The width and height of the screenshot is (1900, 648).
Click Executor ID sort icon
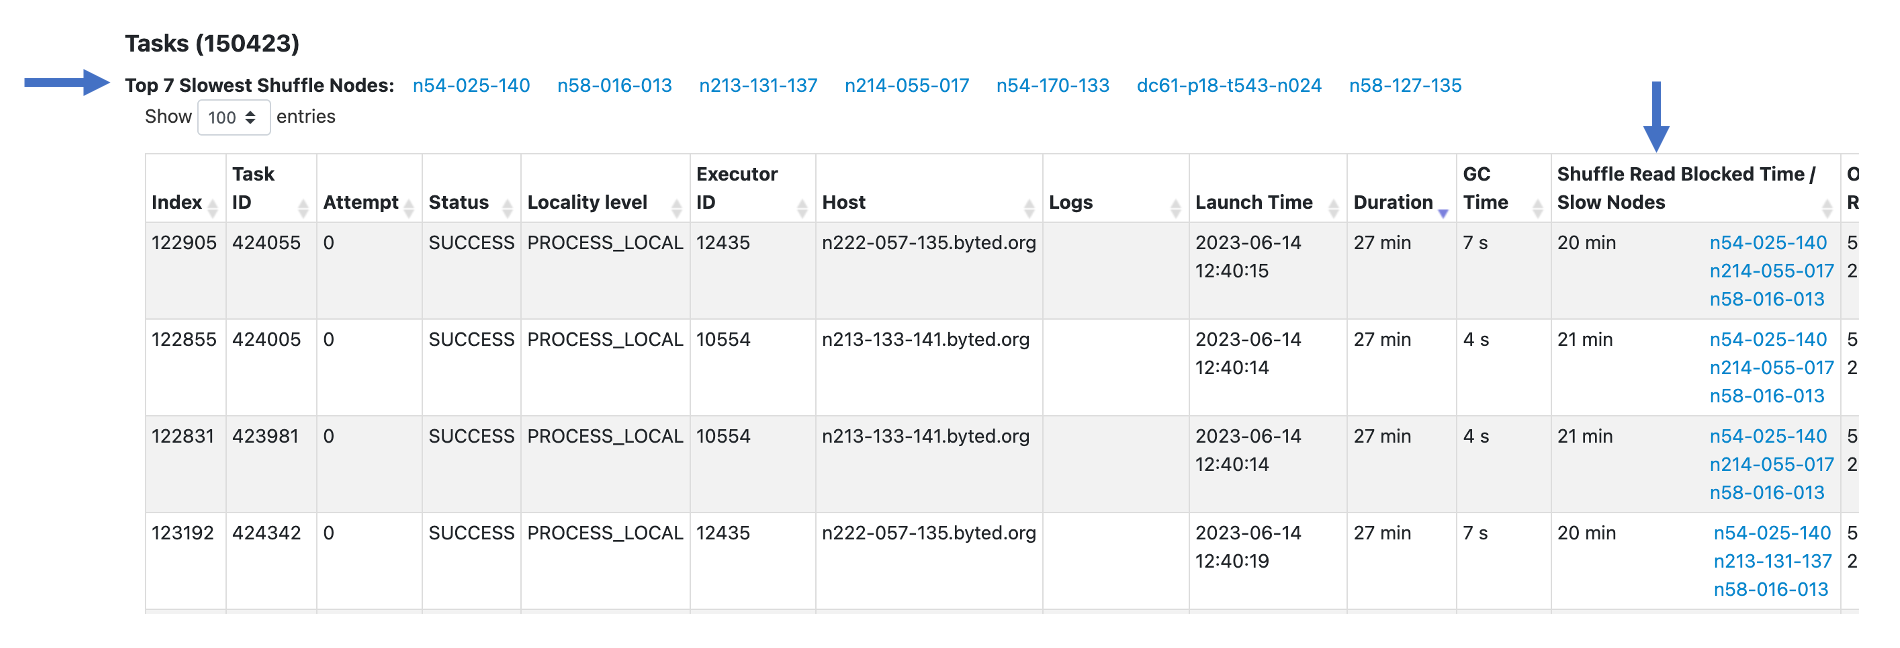(x=802, y=208)
